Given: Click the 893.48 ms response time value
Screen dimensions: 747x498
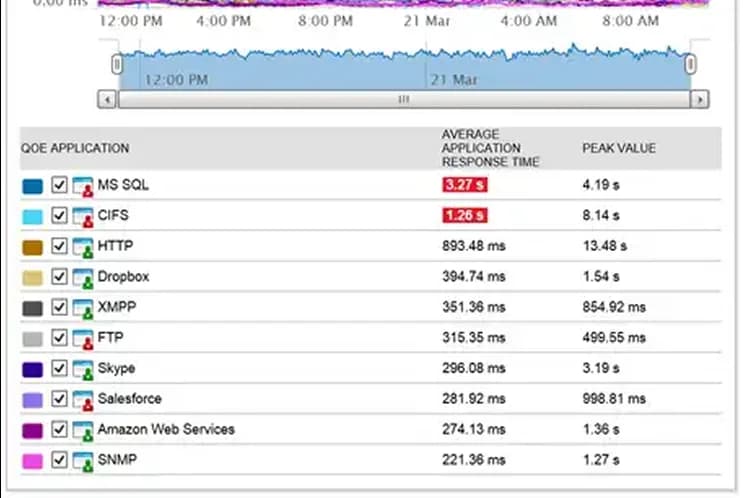Looking at the screenshot, I should (x=474, y=246).
